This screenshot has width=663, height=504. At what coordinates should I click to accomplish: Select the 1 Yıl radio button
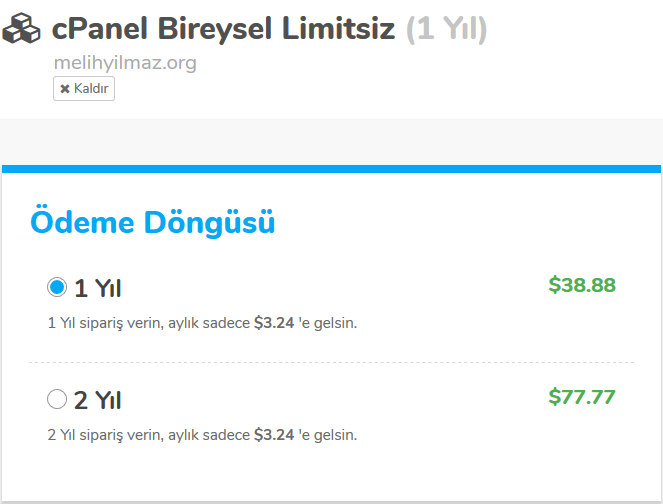(57, 288)
